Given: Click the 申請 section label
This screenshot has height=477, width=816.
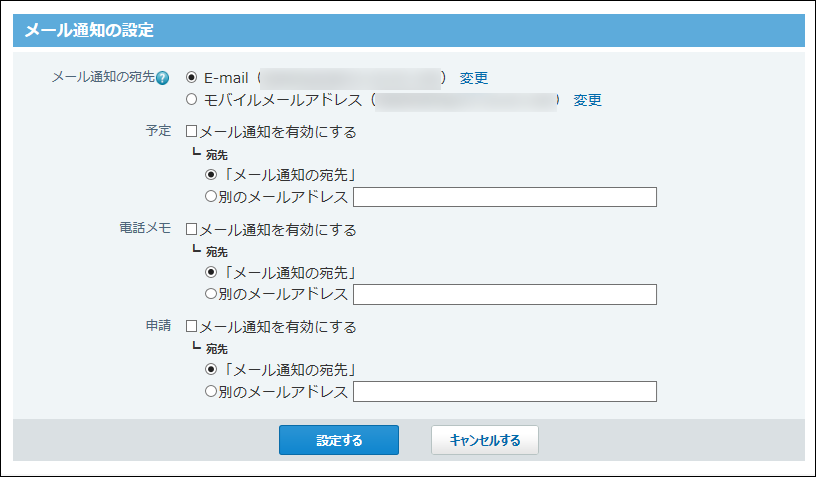Looking at the screenshot, I should pyautogui.click(x=158, y=326).
